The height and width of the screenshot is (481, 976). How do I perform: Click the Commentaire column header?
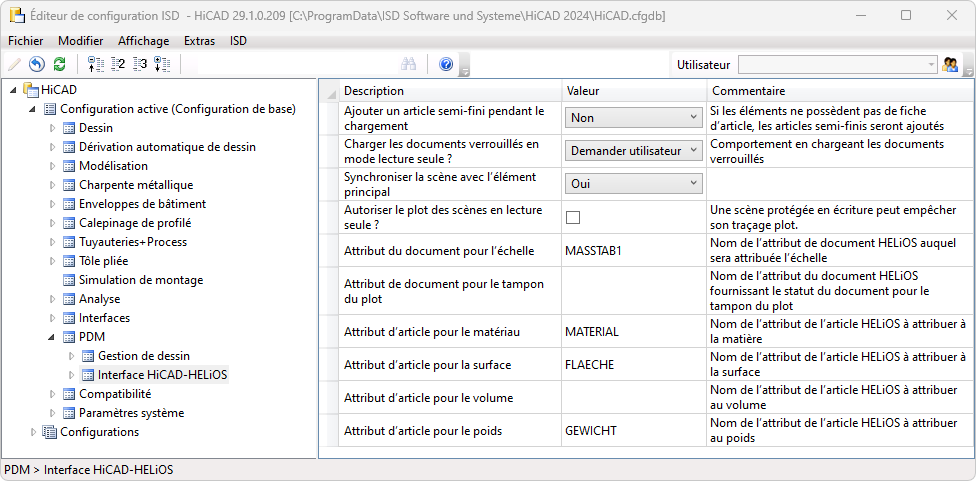tap(839, 91)
